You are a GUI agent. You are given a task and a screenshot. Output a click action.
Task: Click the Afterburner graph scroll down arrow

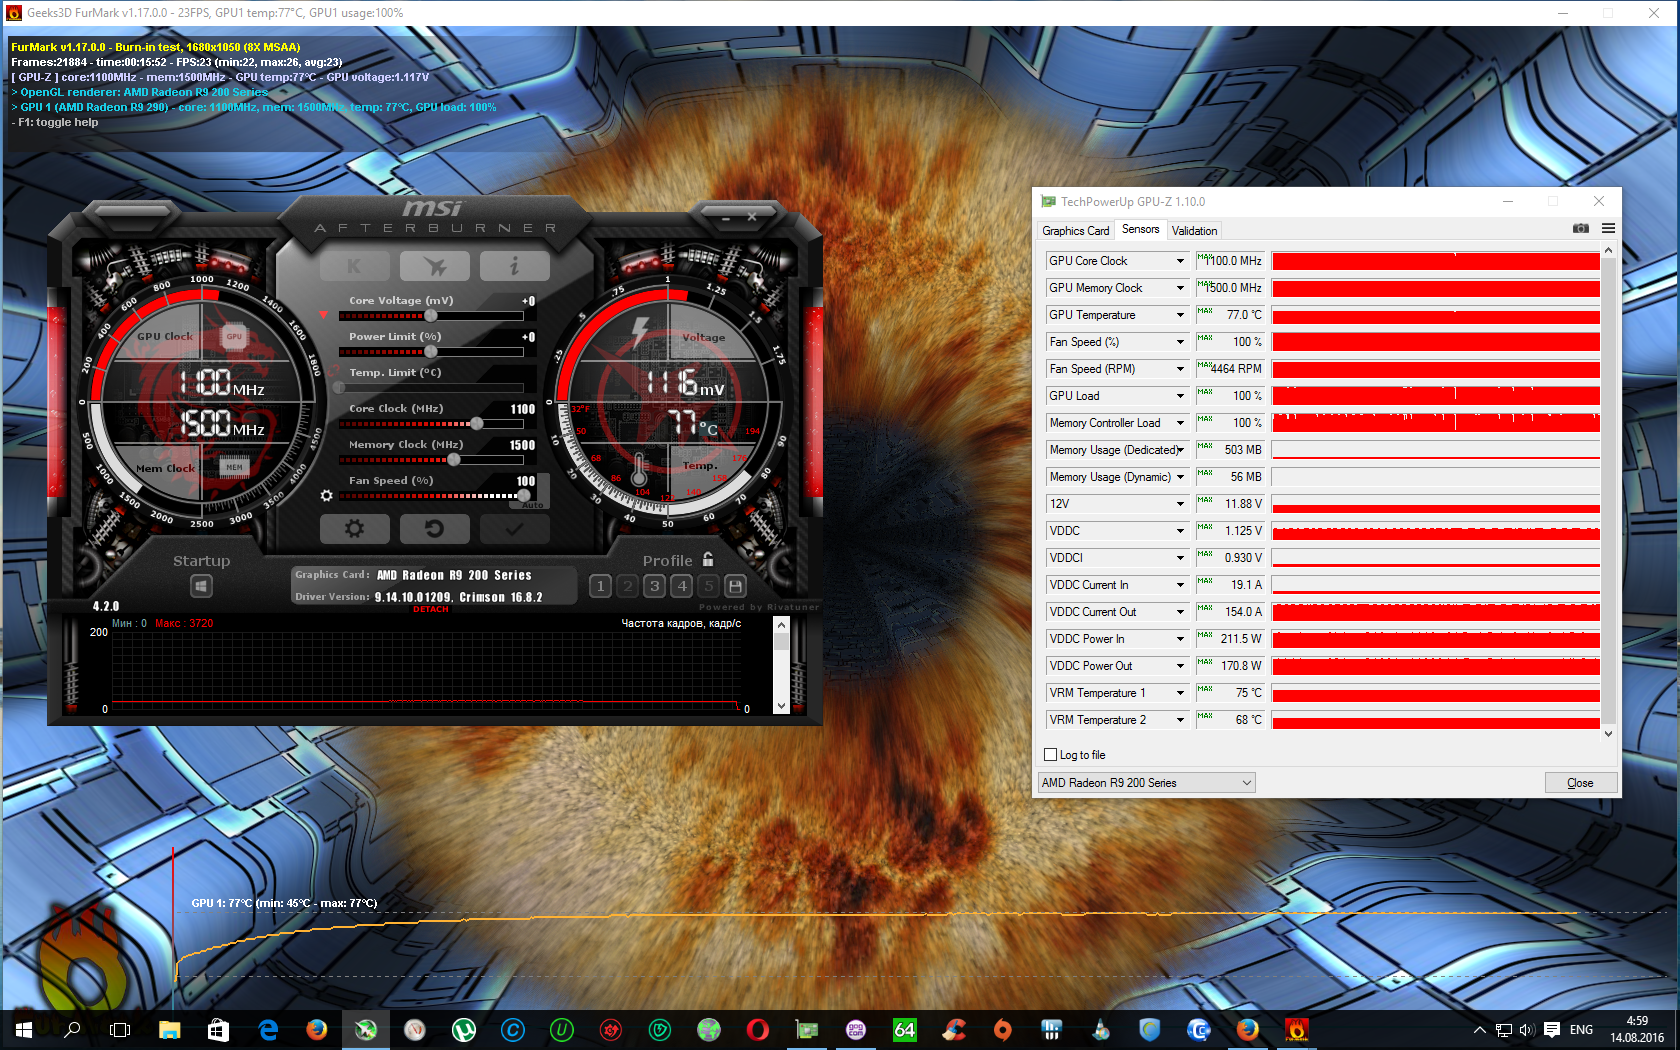(x=782, y=706)
